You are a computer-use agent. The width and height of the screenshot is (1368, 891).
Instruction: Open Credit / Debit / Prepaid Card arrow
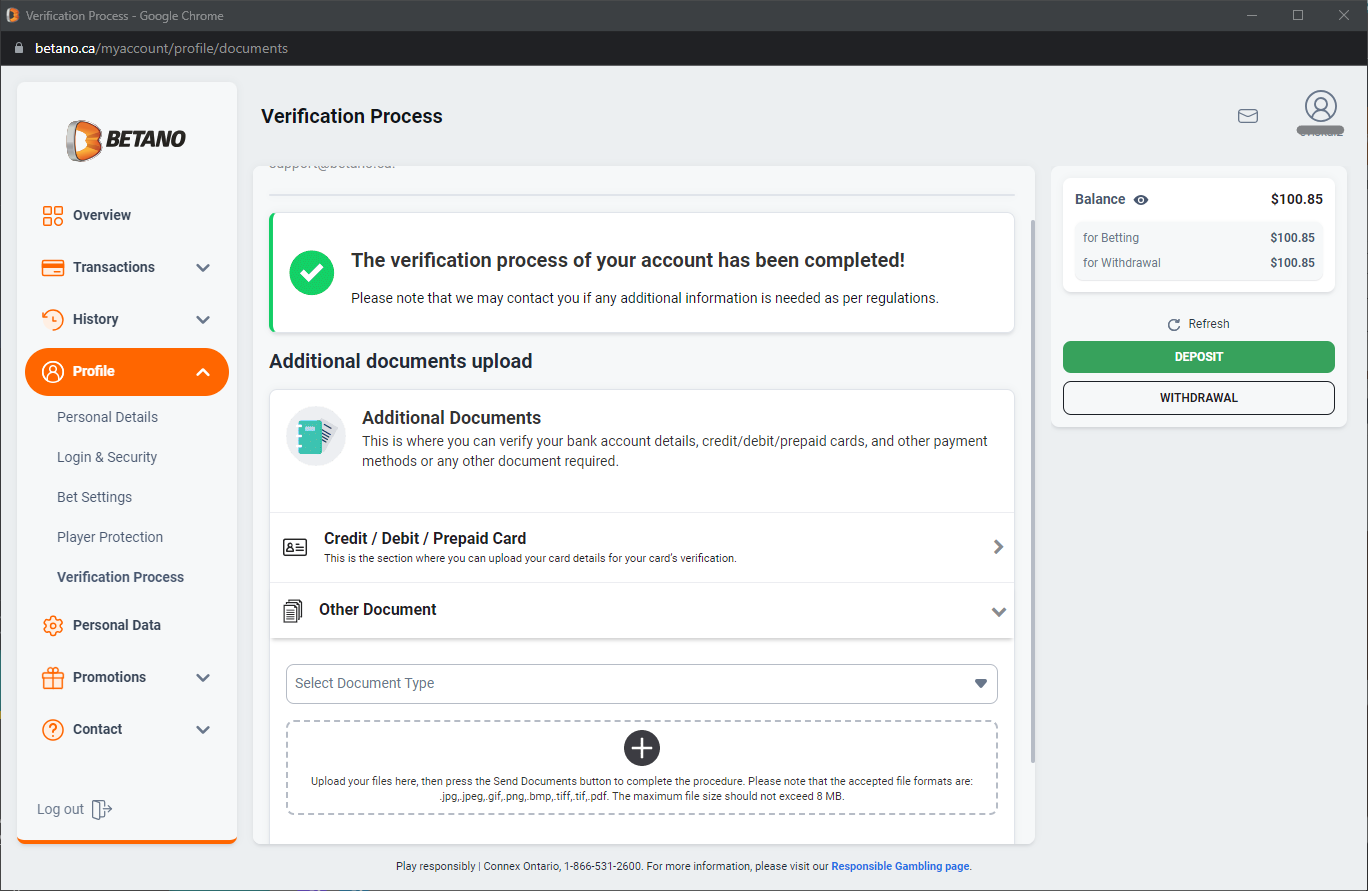(998, 547)
